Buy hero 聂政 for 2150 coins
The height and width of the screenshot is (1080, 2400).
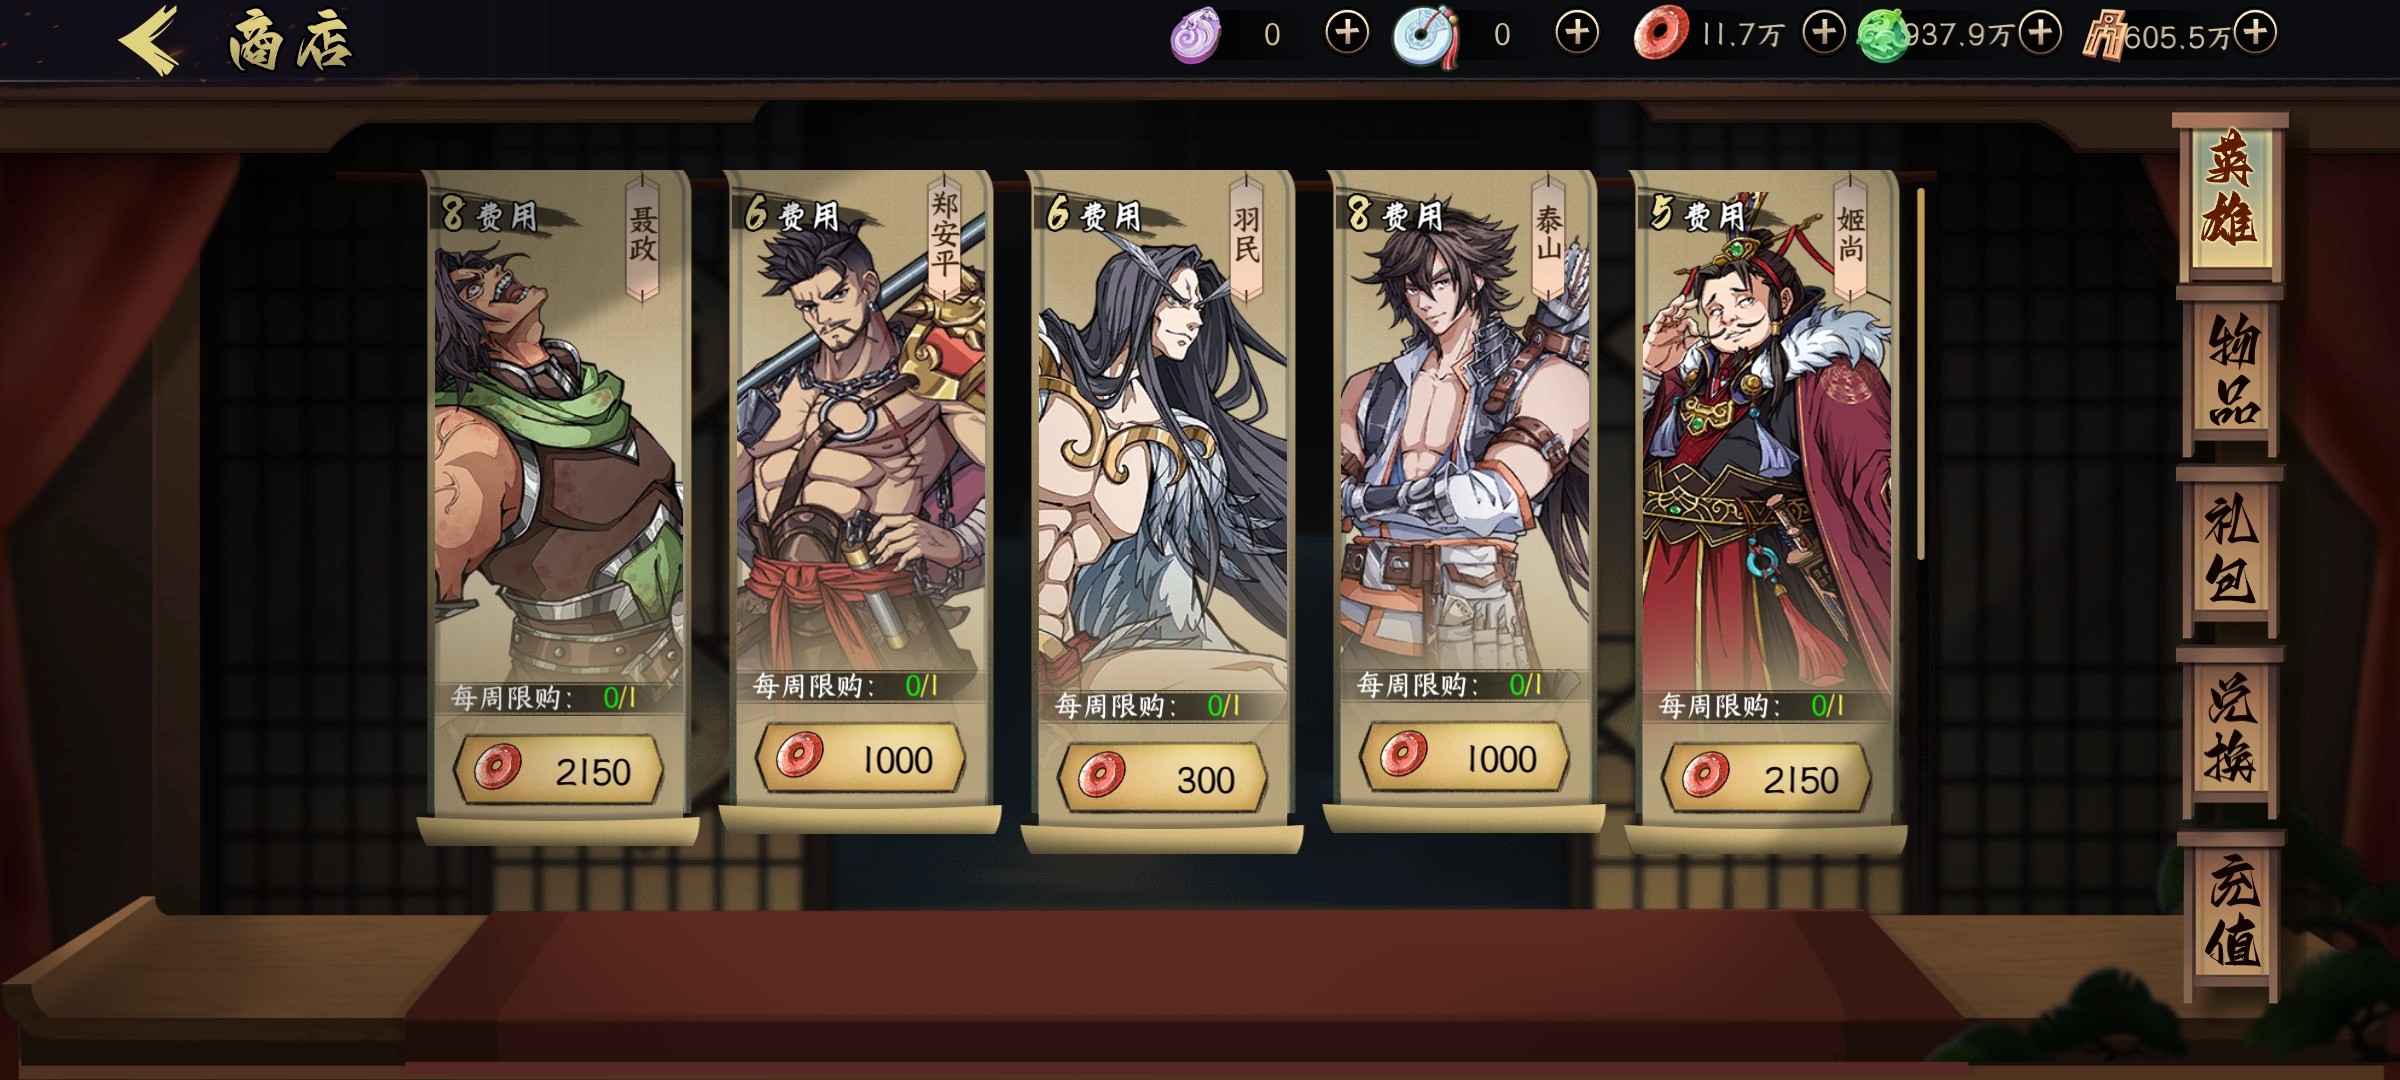click(x=558, y=770)
